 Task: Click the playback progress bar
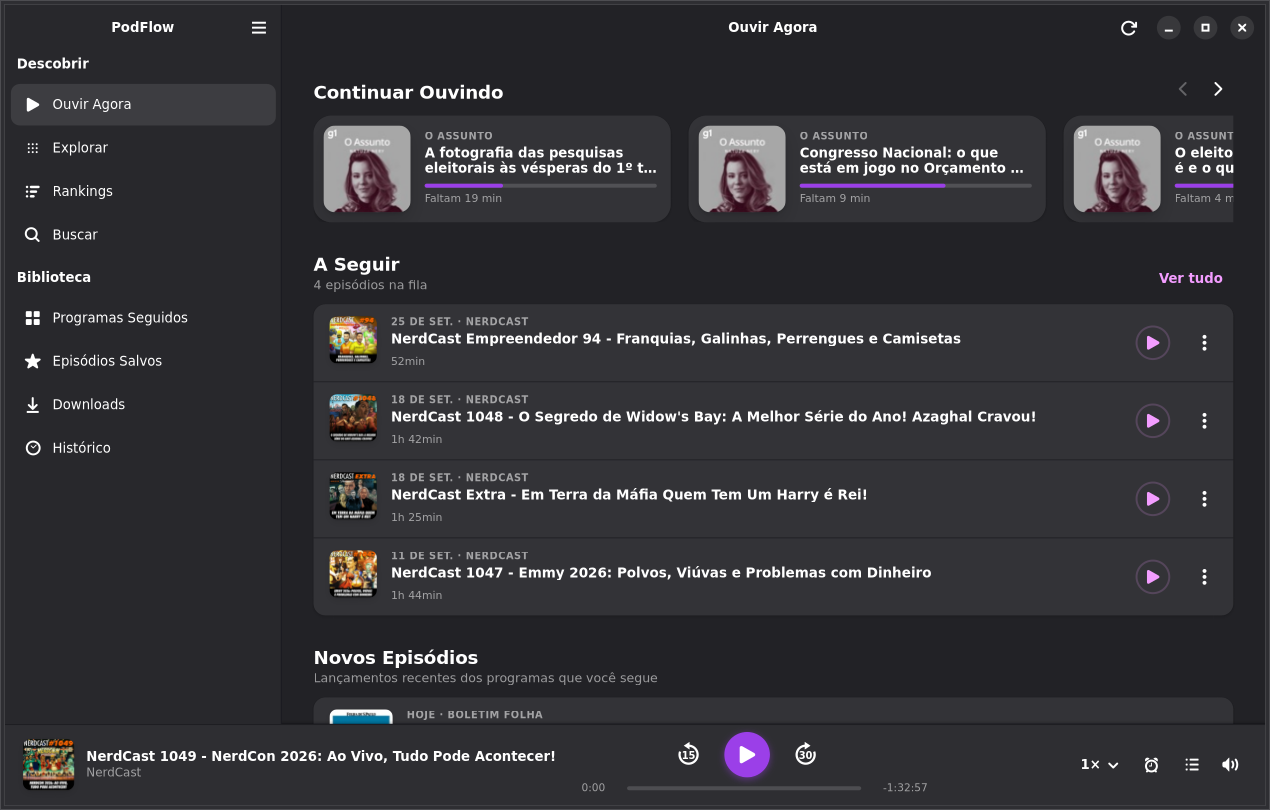pyautogui.click(x=744, y=788)
